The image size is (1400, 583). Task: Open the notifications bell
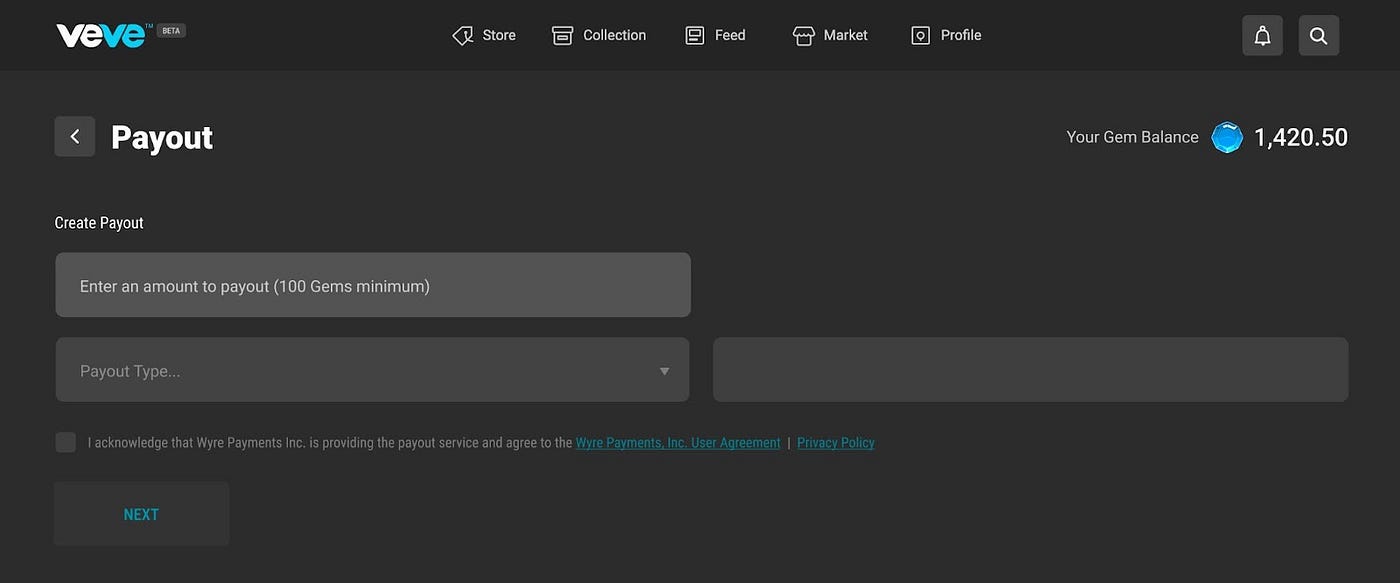click(x=1262, y=35)
